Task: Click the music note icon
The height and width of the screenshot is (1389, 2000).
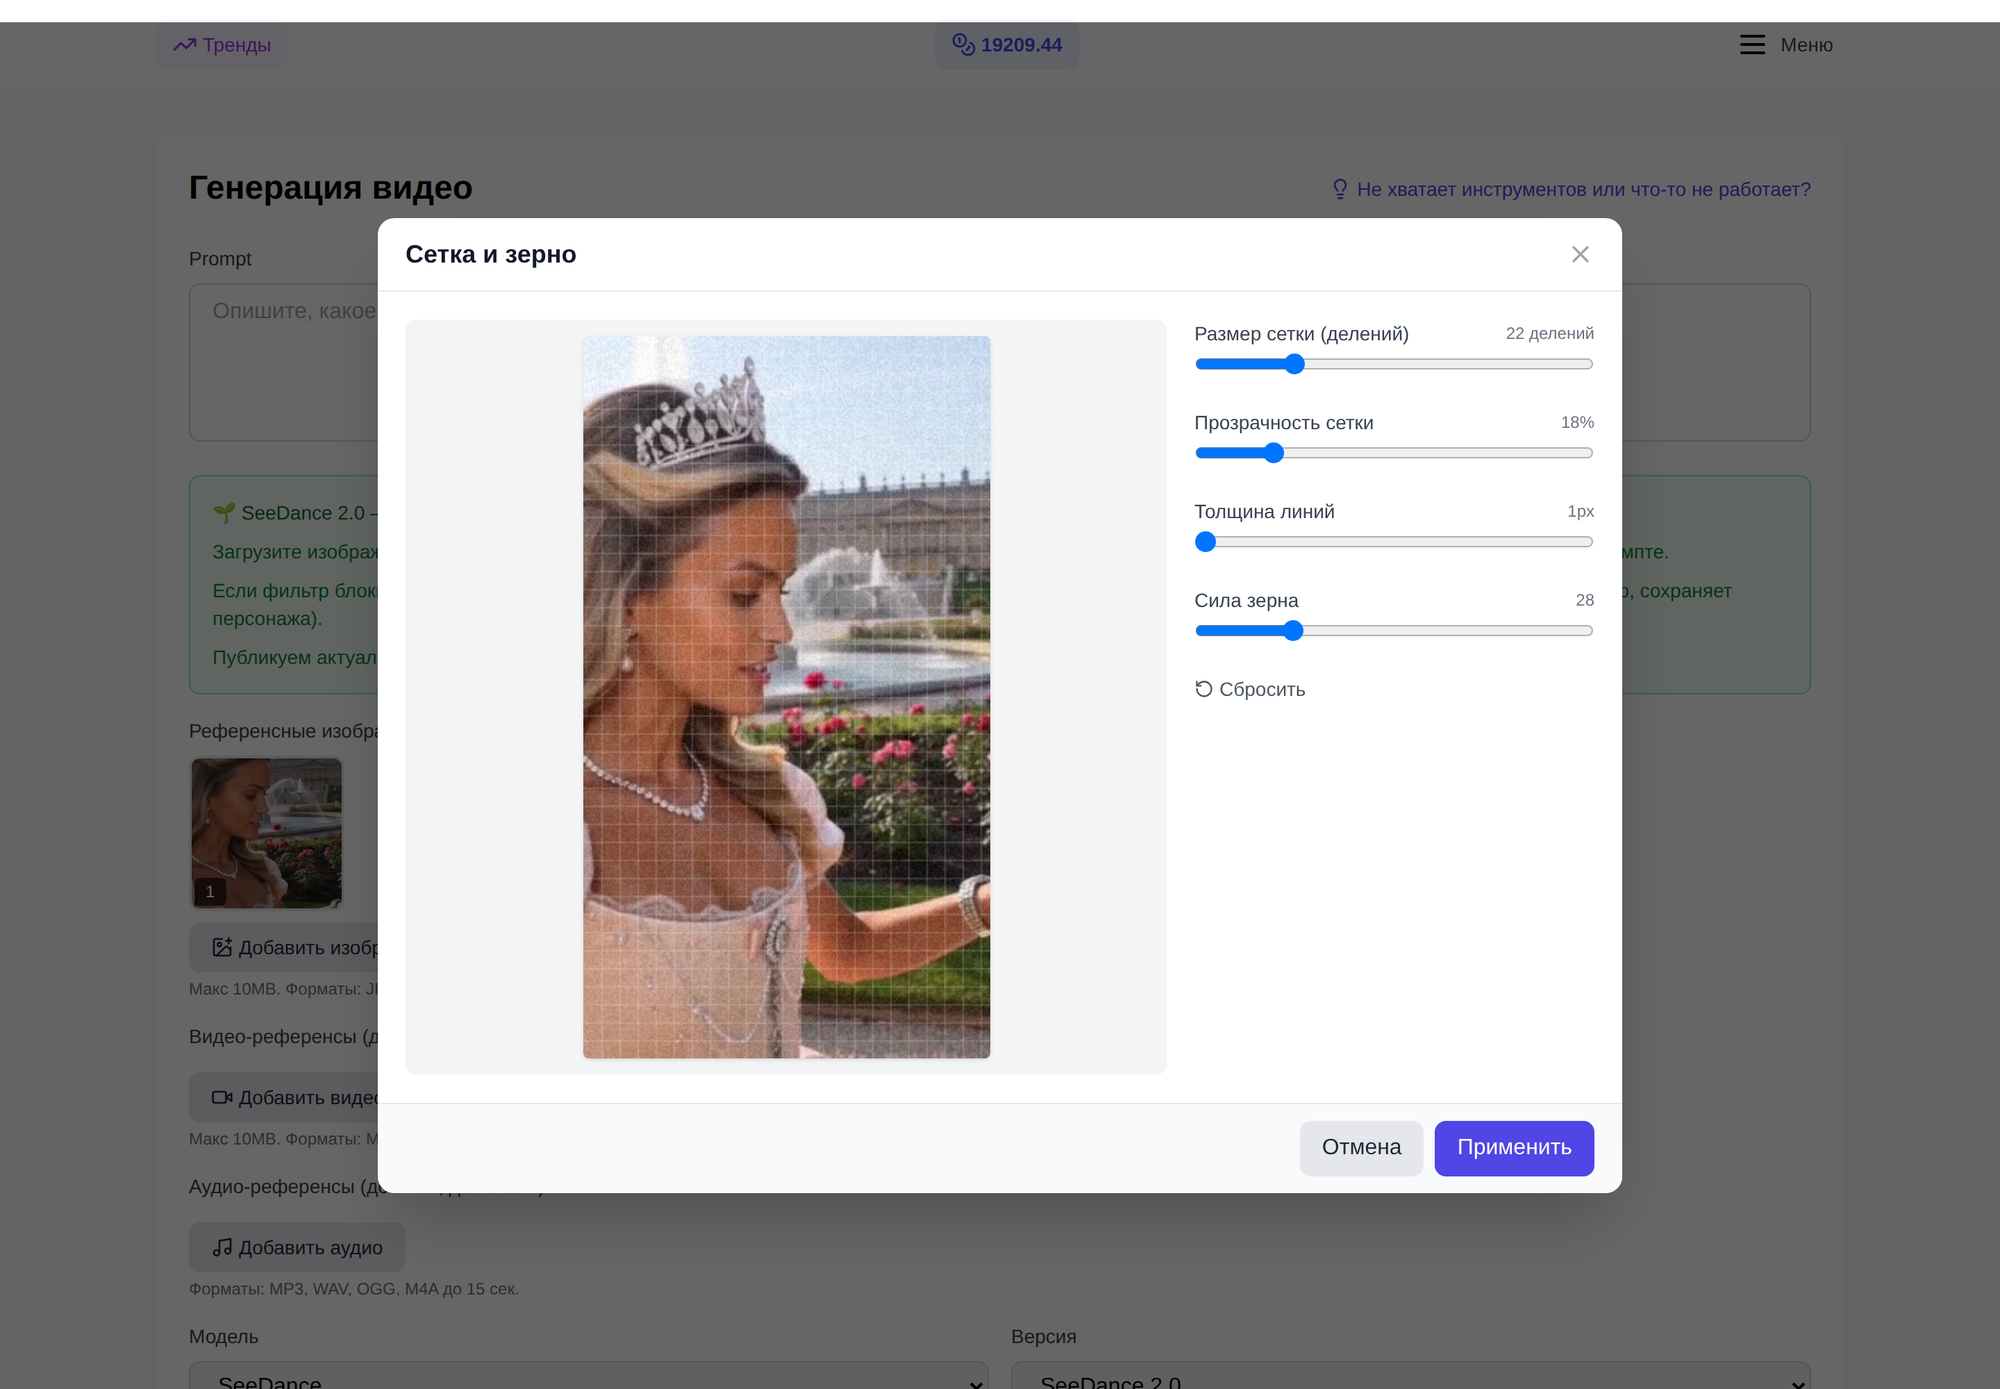Action: pos(222,1247)
